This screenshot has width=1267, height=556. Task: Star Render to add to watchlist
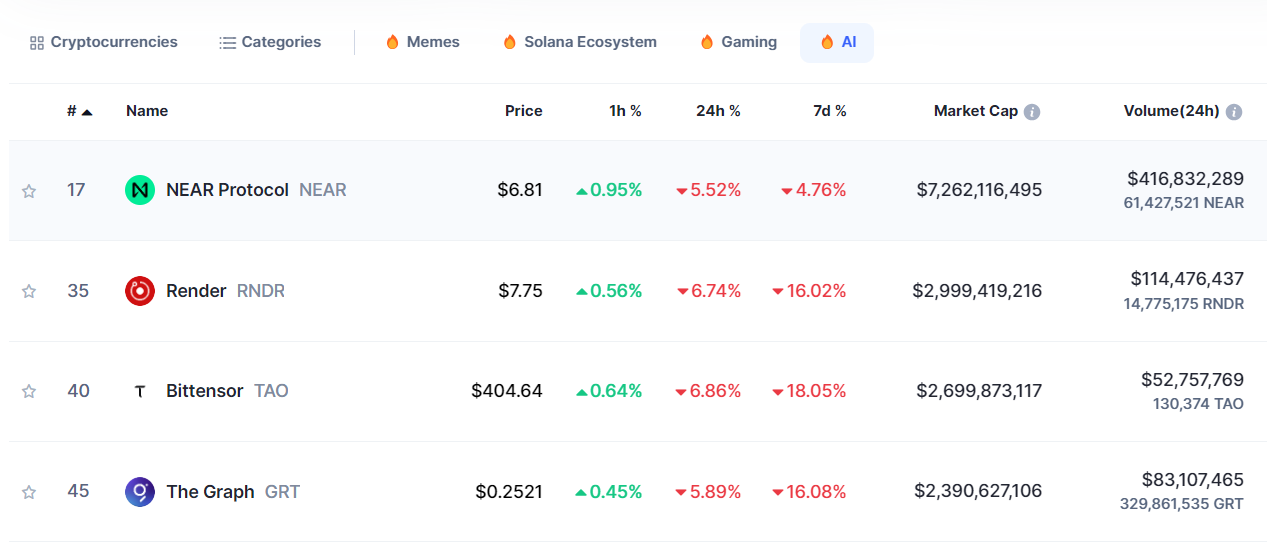29,291
